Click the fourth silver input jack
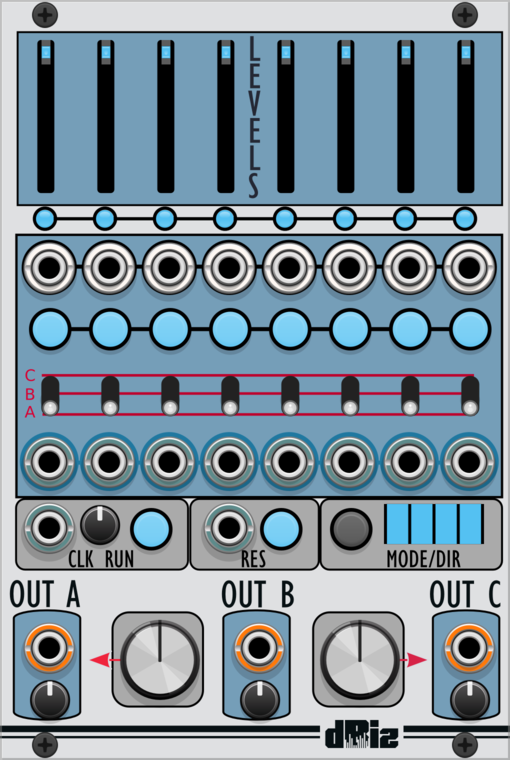Screen dimensions: 510x760 [x=229, y=268]
